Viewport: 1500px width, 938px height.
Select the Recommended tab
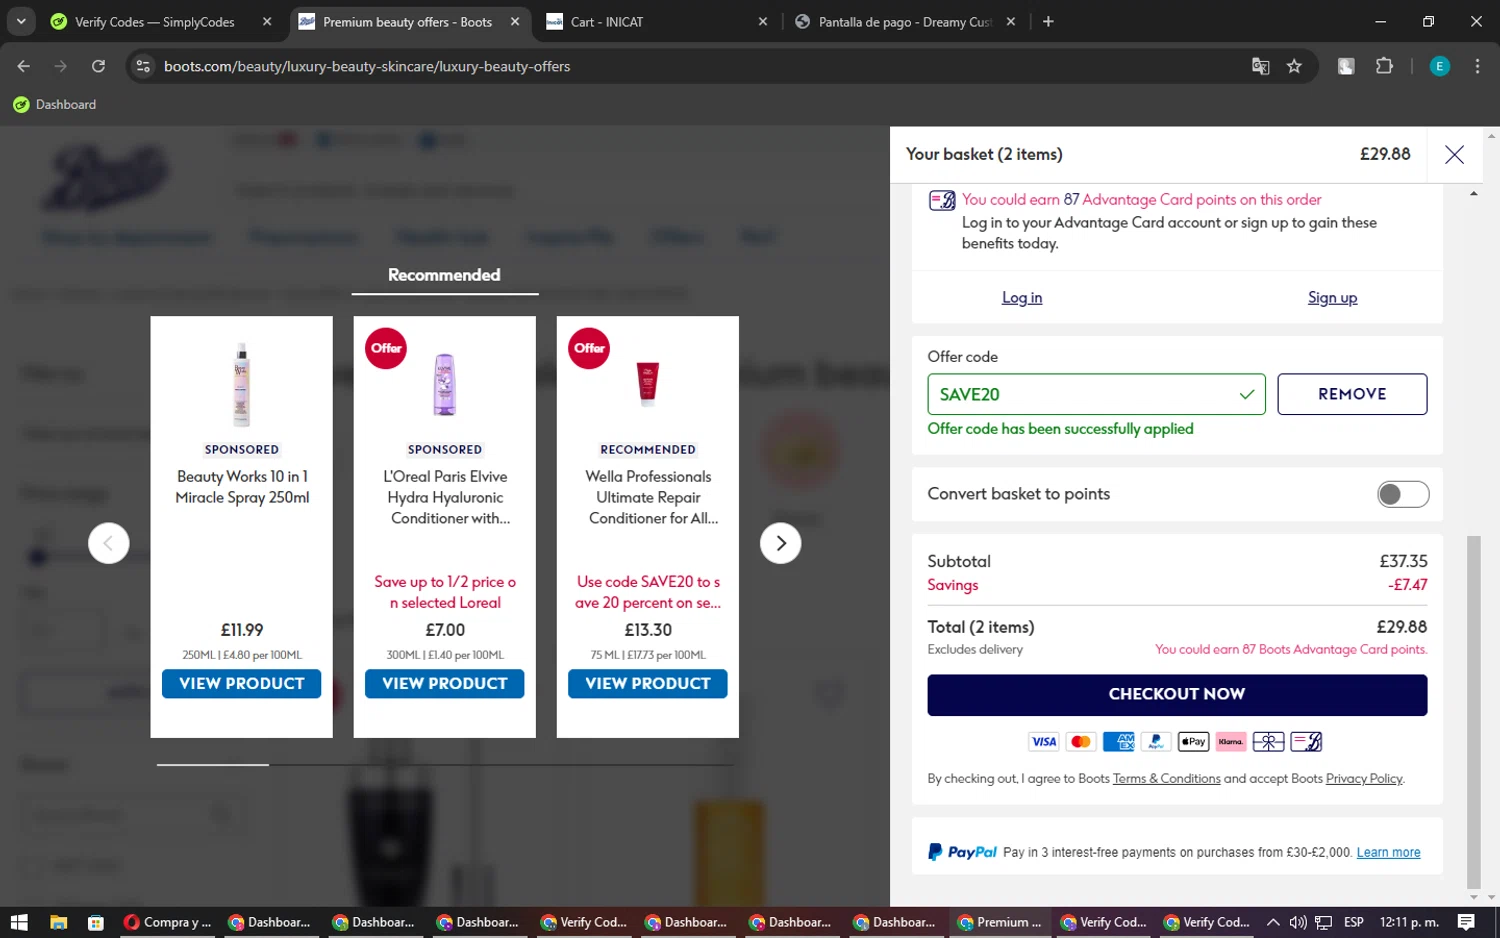pos(444,275)
